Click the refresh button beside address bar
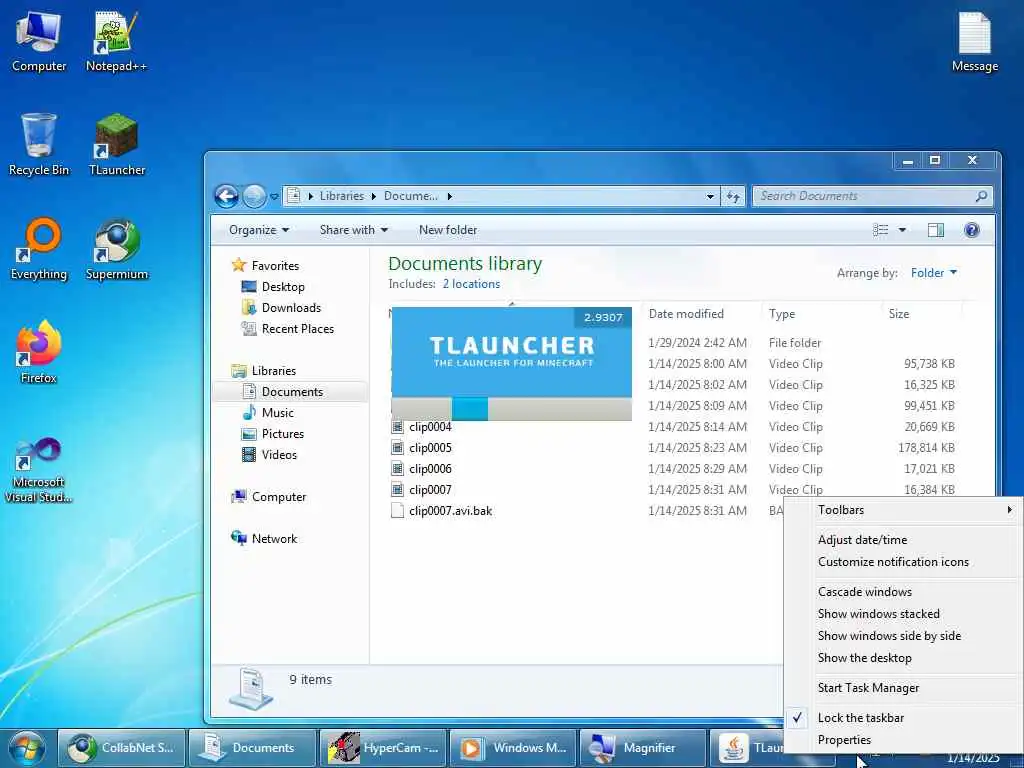The image size is (1024, 768). pyautogui.click(x=733, y=196)
